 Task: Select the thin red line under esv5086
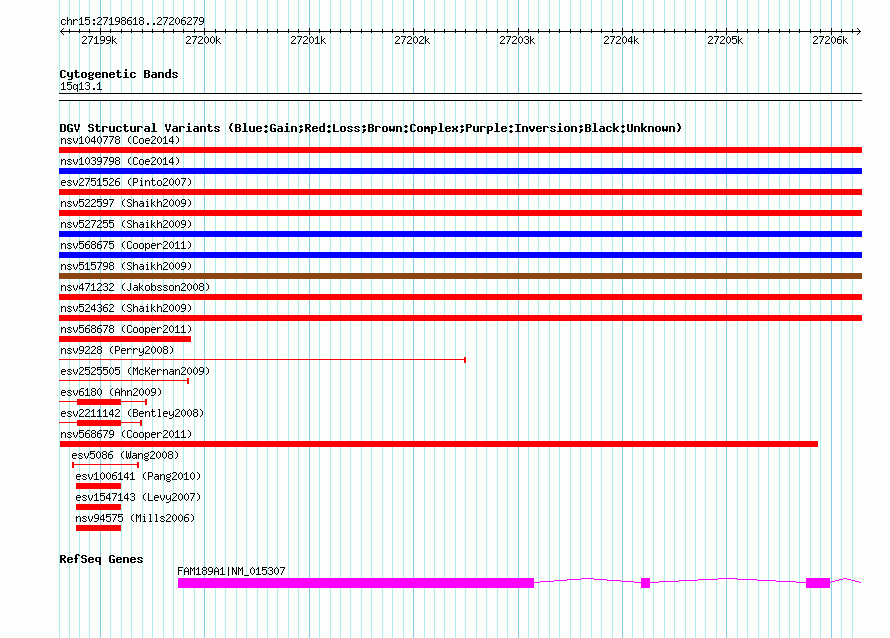tap(106, 465)
